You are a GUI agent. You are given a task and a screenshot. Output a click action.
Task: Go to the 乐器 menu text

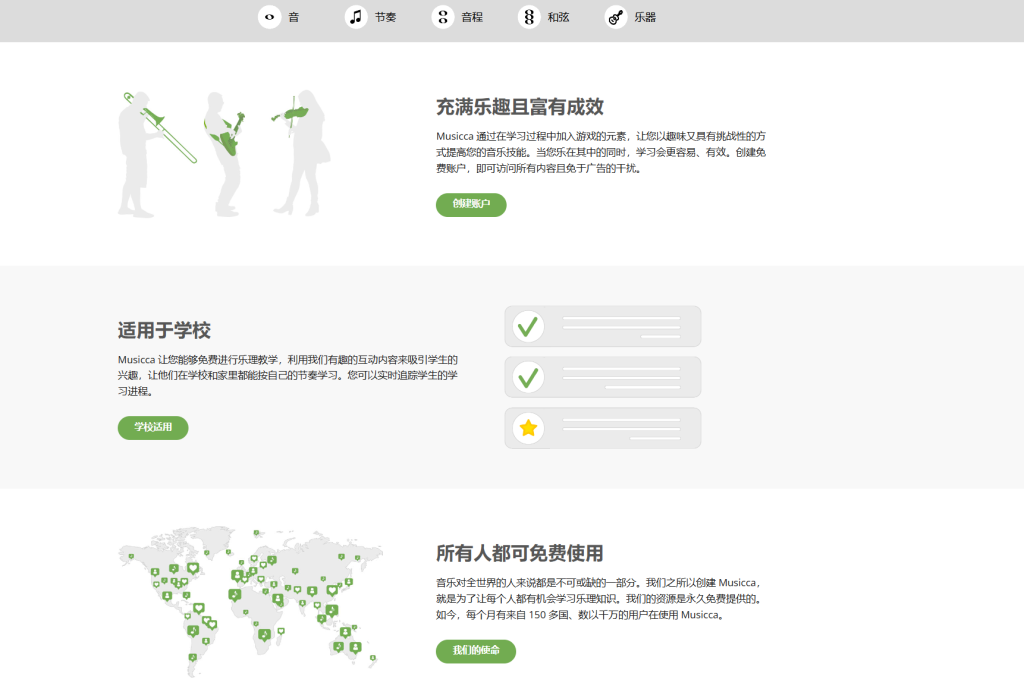[645, 17]
